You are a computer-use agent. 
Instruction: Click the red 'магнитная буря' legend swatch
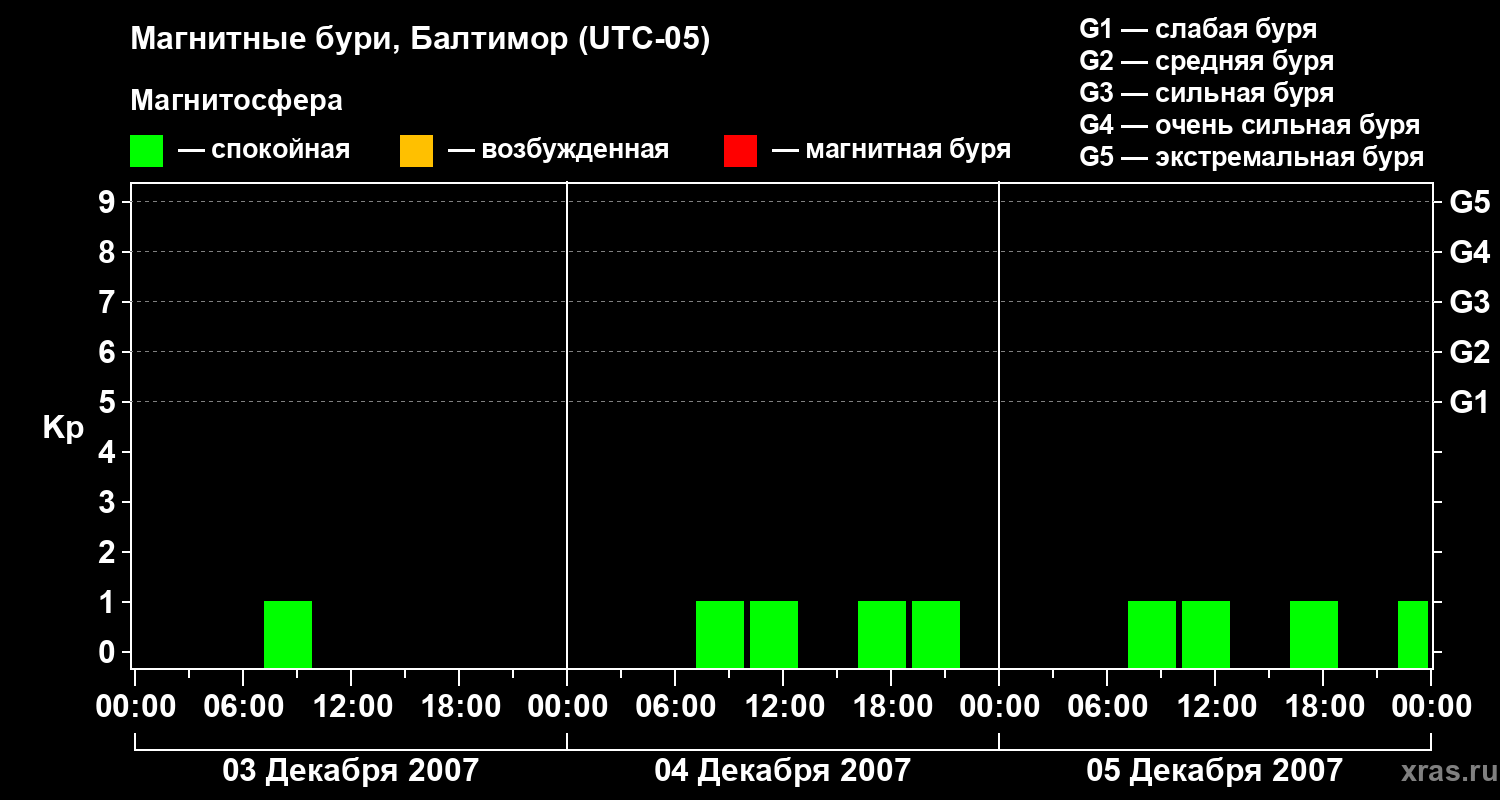pyautogui.click(x=740, y=151)
